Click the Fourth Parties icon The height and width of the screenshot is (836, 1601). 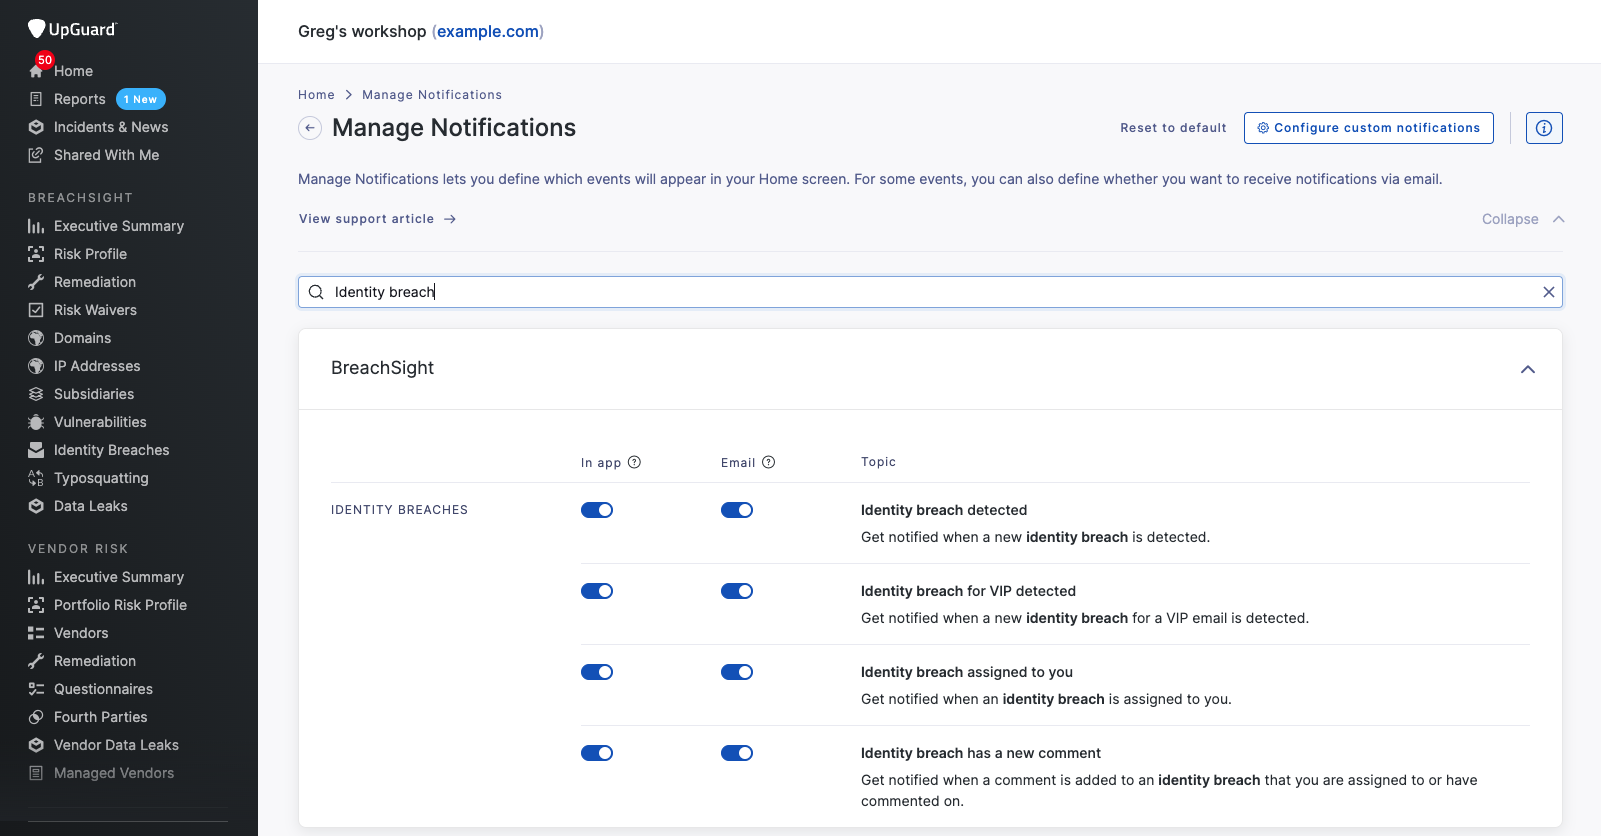36,717
